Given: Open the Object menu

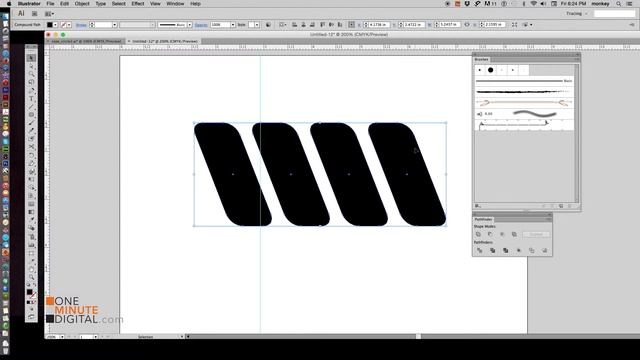Looking at the screenshot, I should coord(82,4).
